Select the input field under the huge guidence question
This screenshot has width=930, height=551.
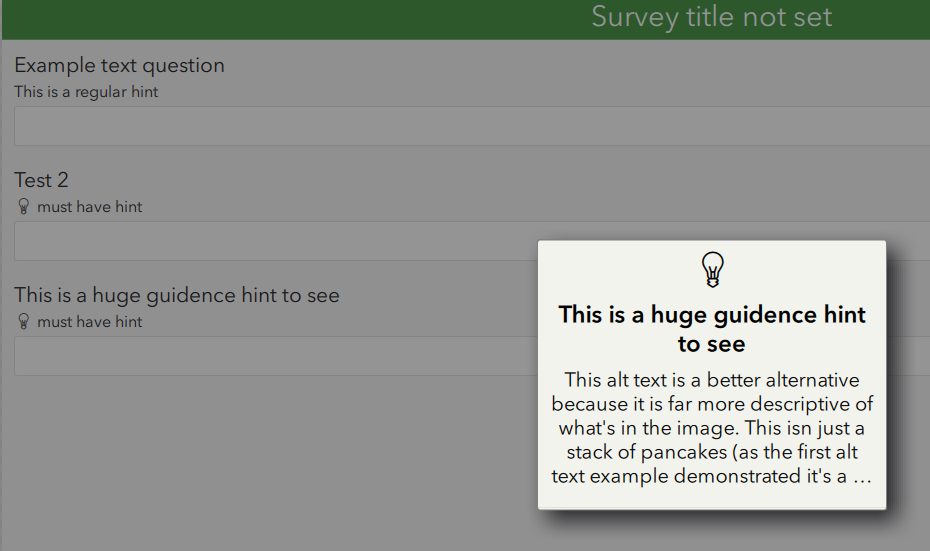[270, 356]
